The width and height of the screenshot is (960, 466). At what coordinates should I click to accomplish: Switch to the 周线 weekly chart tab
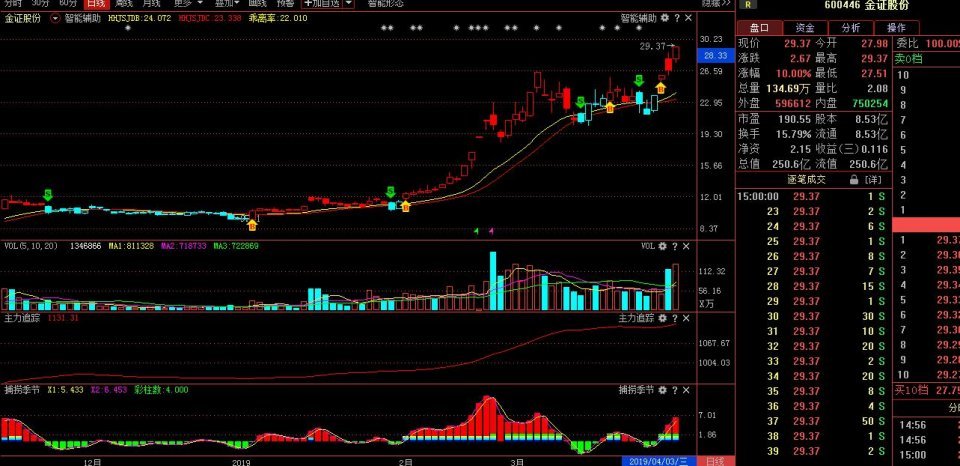[x=125, y=4]
